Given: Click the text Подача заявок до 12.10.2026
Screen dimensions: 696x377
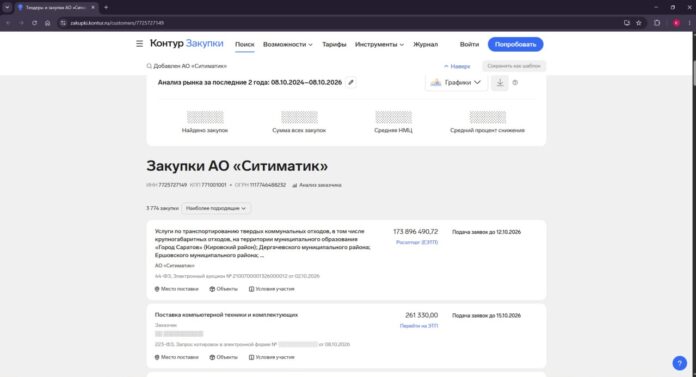Looking at the screenshot, I should (486, 232).
